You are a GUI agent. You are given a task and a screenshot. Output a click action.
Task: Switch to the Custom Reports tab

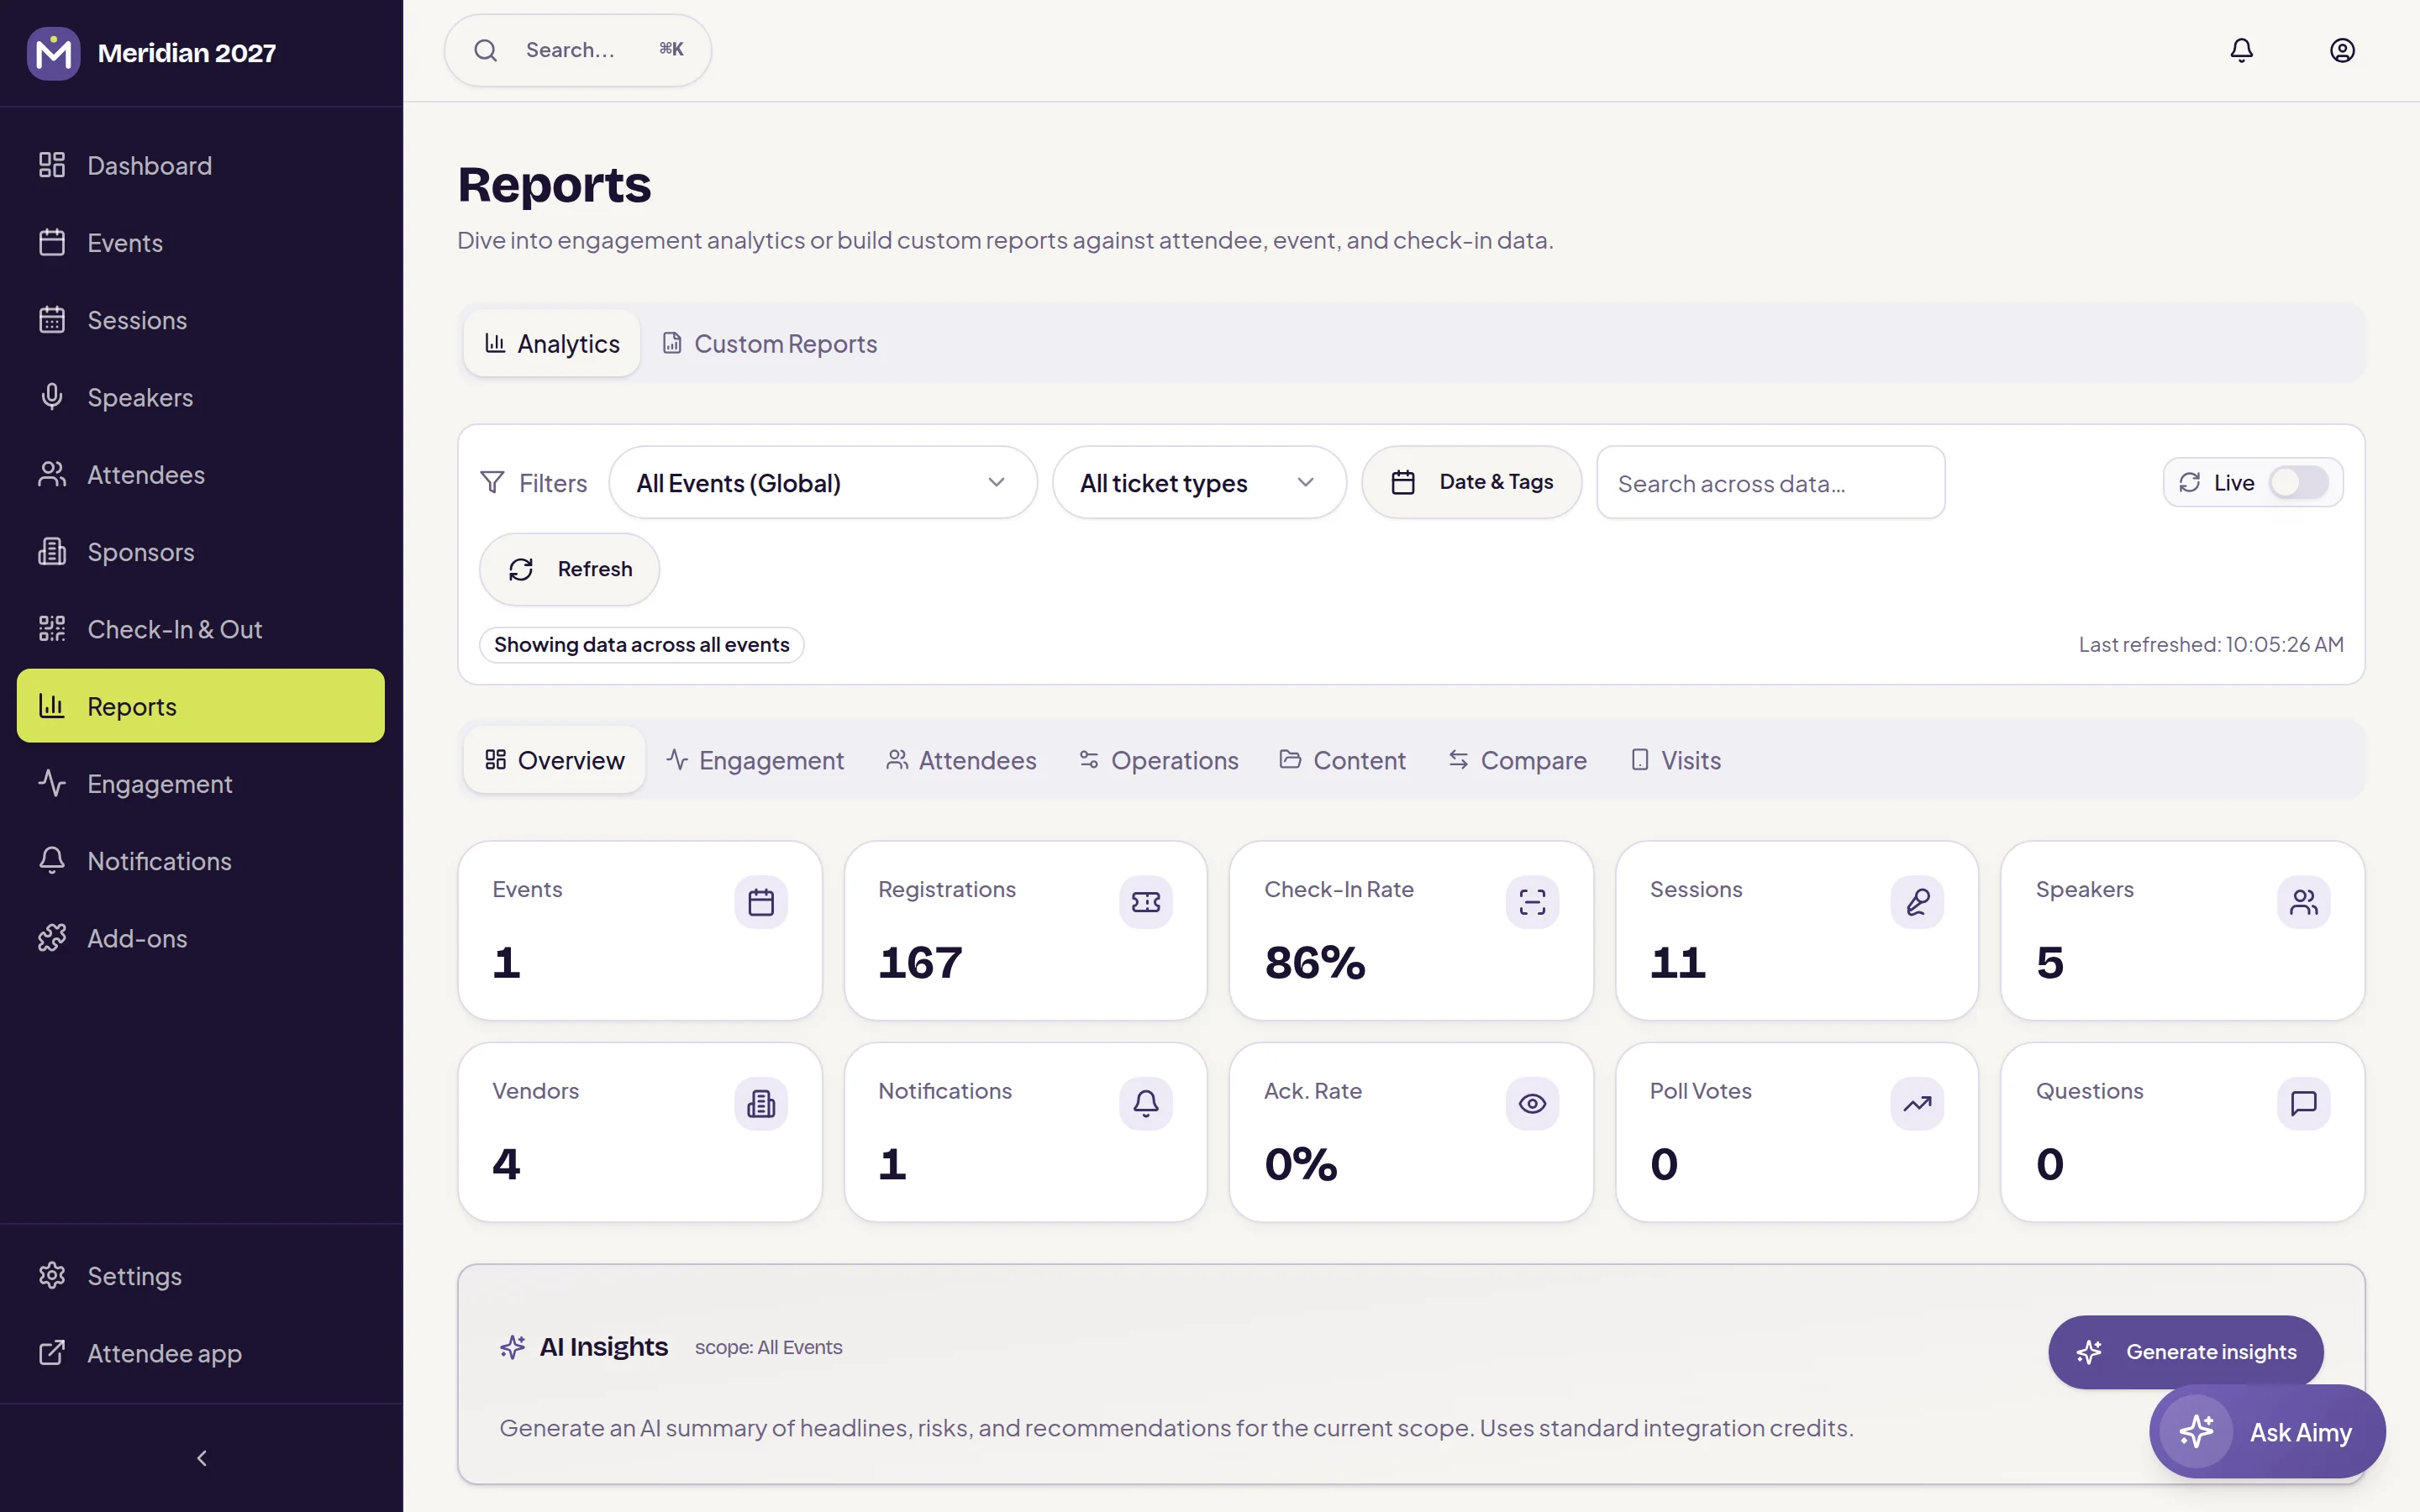click(770, 344)
